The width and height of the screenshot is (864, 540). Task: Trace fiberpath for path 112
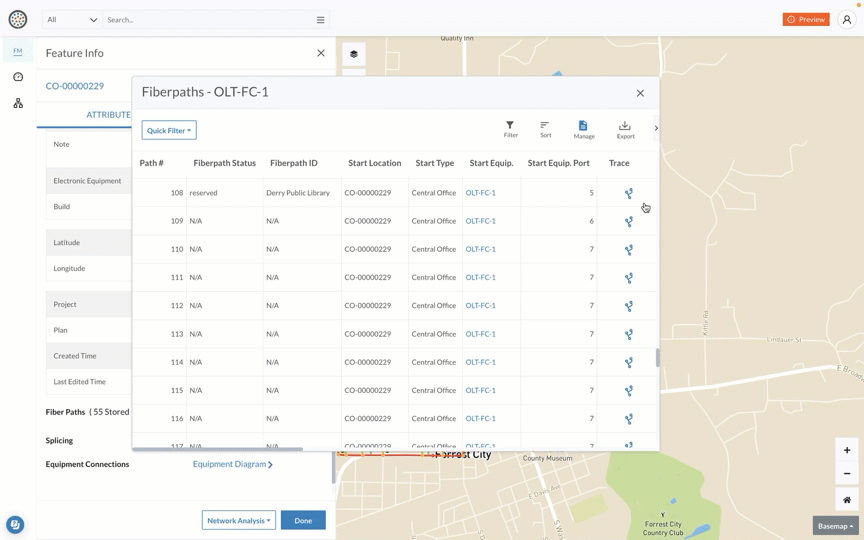tap(628, 306)
